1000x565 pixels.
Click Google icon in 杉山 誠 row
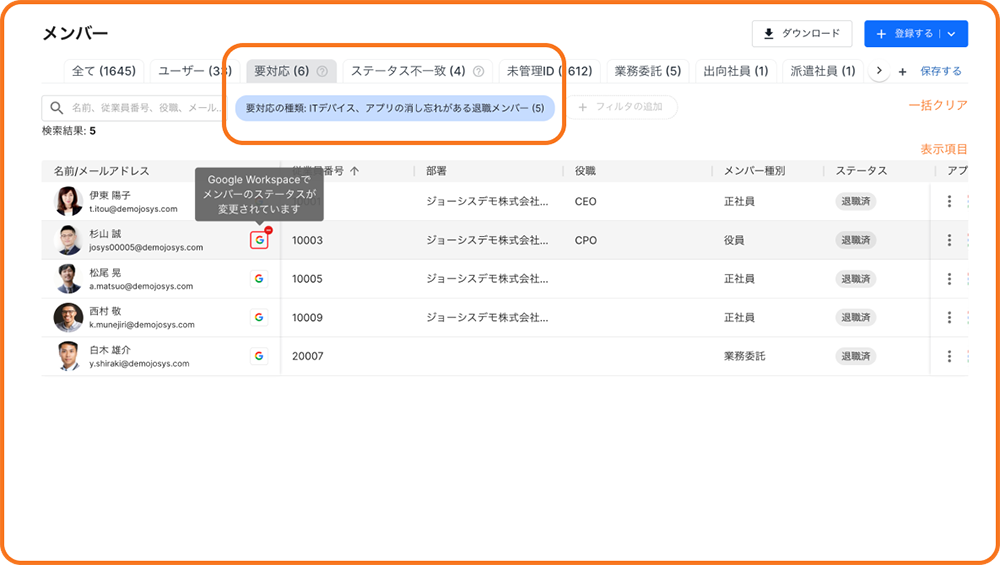(259, 240)
